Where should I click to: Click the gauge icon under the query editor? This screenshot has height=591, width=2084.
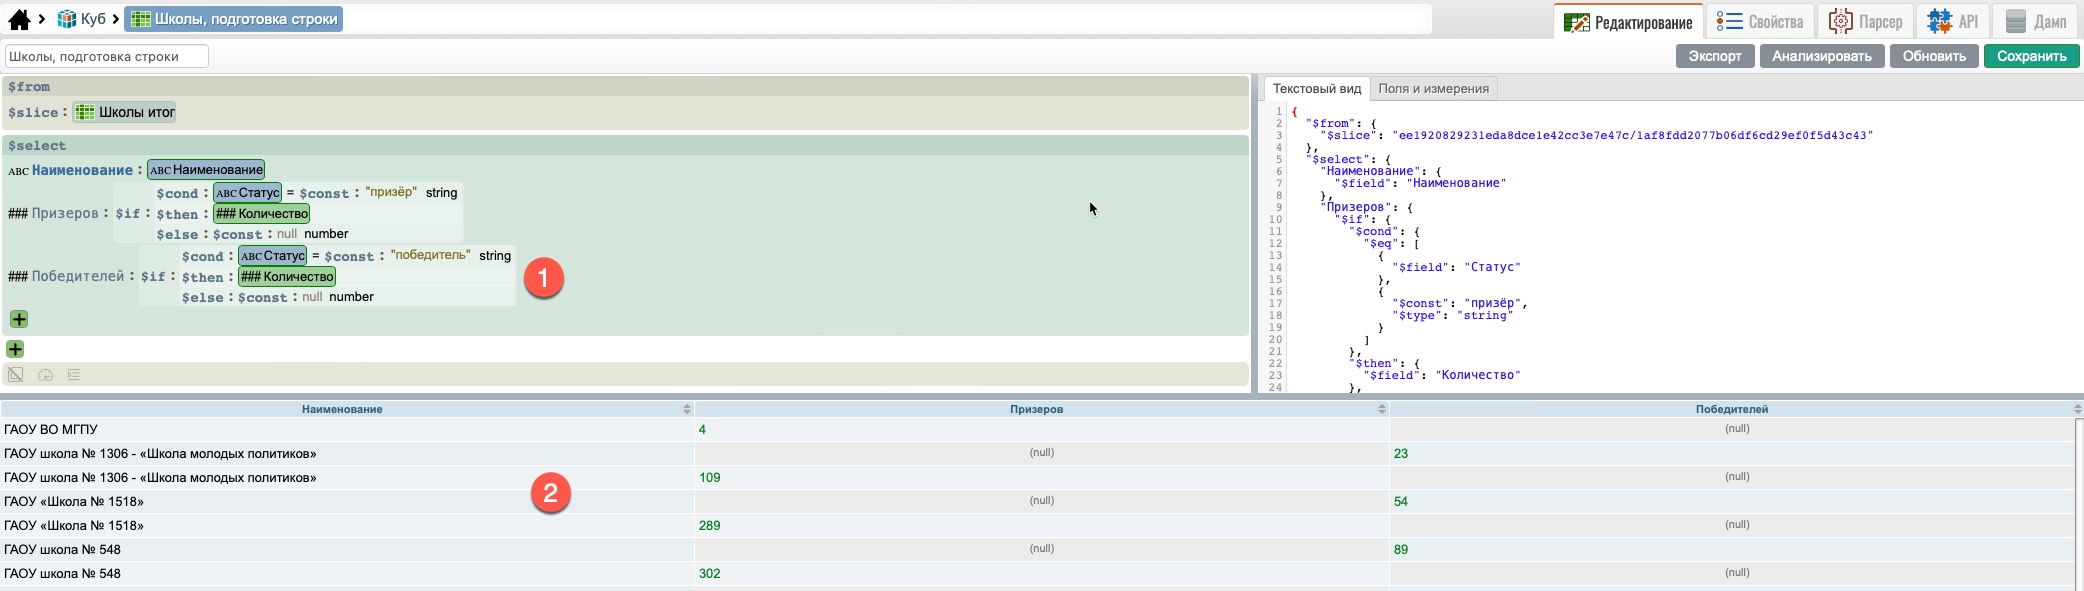click(45, 375)
